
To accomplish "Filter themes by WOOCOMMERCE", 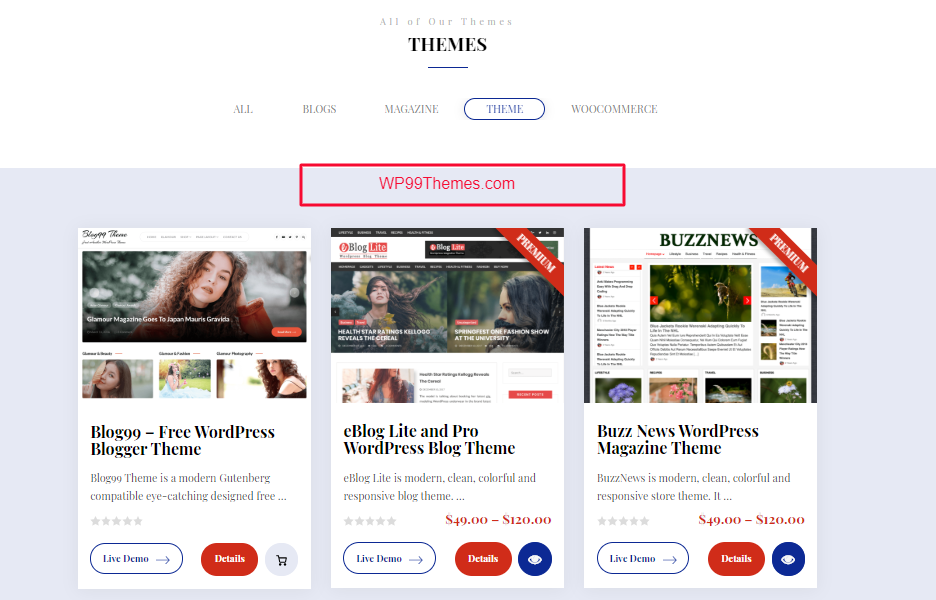I will 614,109.
